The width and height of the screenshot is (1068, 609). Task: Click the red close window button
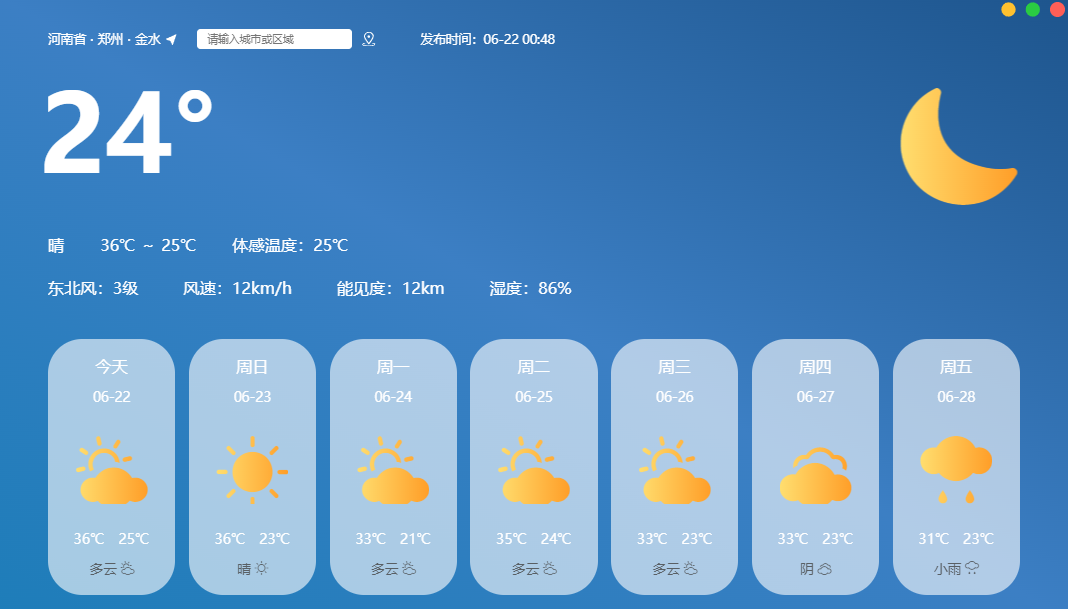pos(1057,10)
